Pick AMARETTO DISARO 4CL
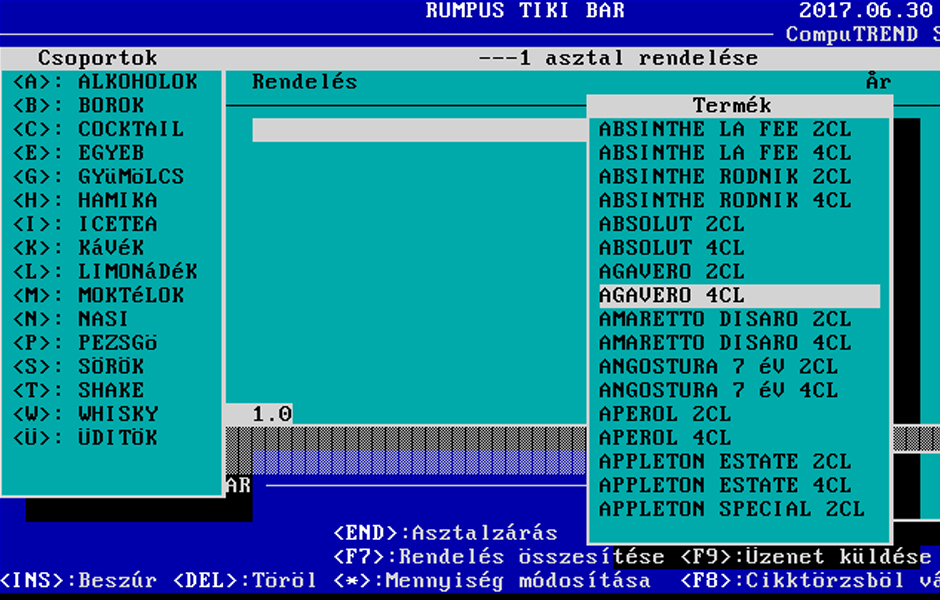The height and width of the screenshot is (600, 940). [x=725, y=343]
